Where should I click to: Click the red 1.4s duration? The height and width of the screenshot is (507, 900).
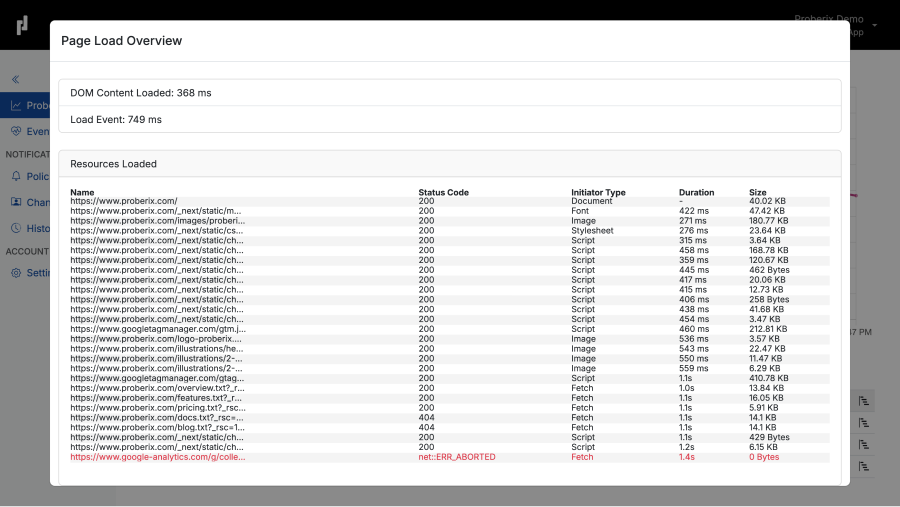(x=687, y=457)
